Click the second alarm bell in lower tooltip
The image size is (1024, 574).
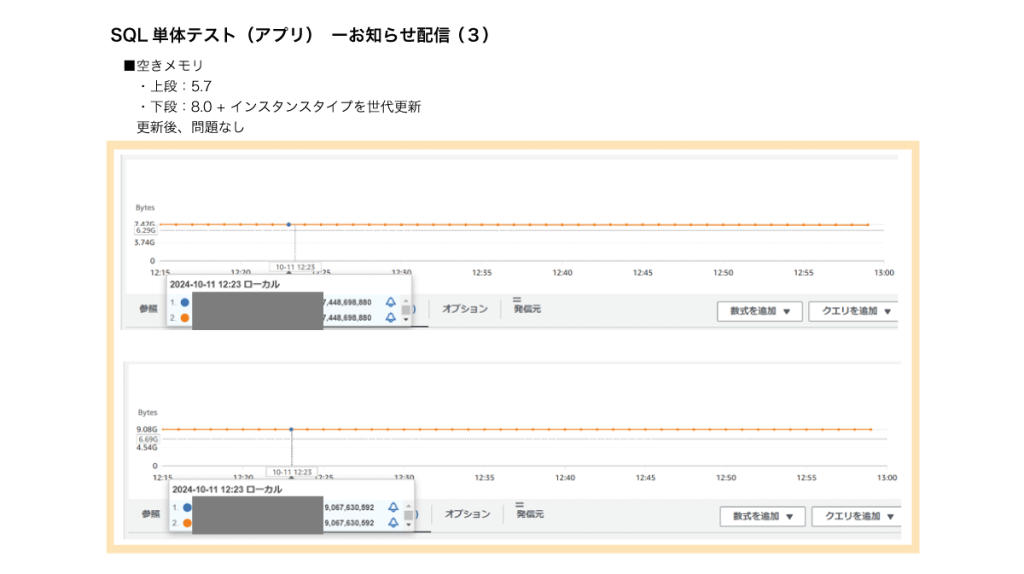393,523
